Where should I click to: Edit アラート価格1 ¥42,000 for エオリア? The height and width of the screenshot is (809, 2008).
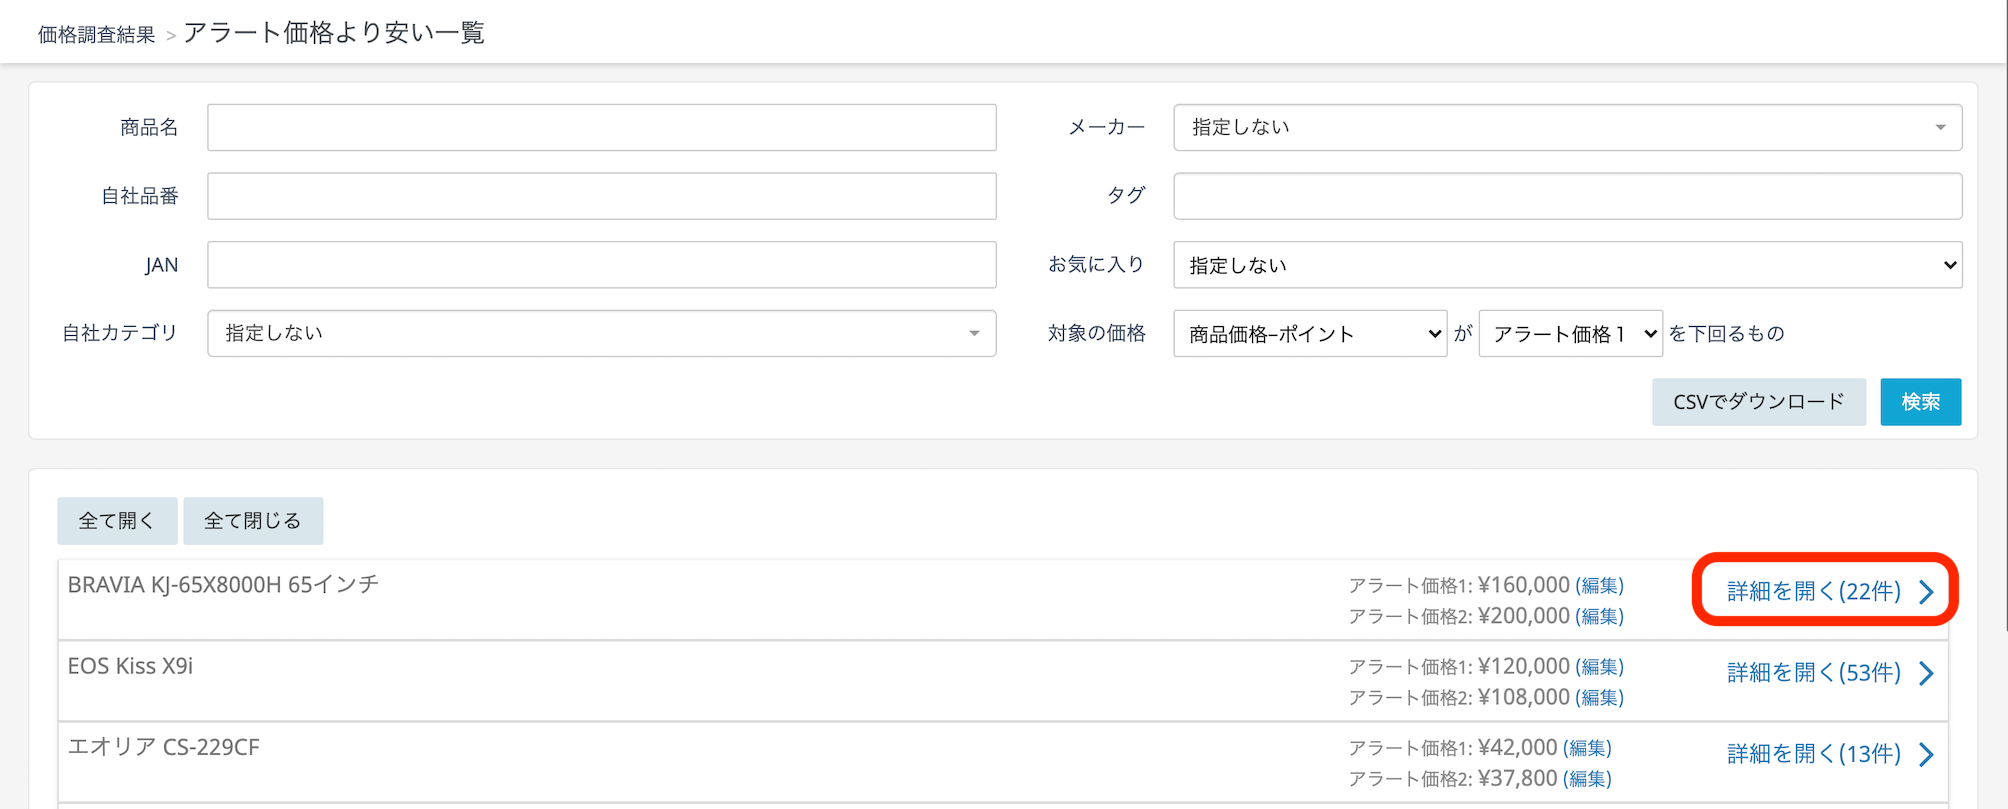(1587, 748)
